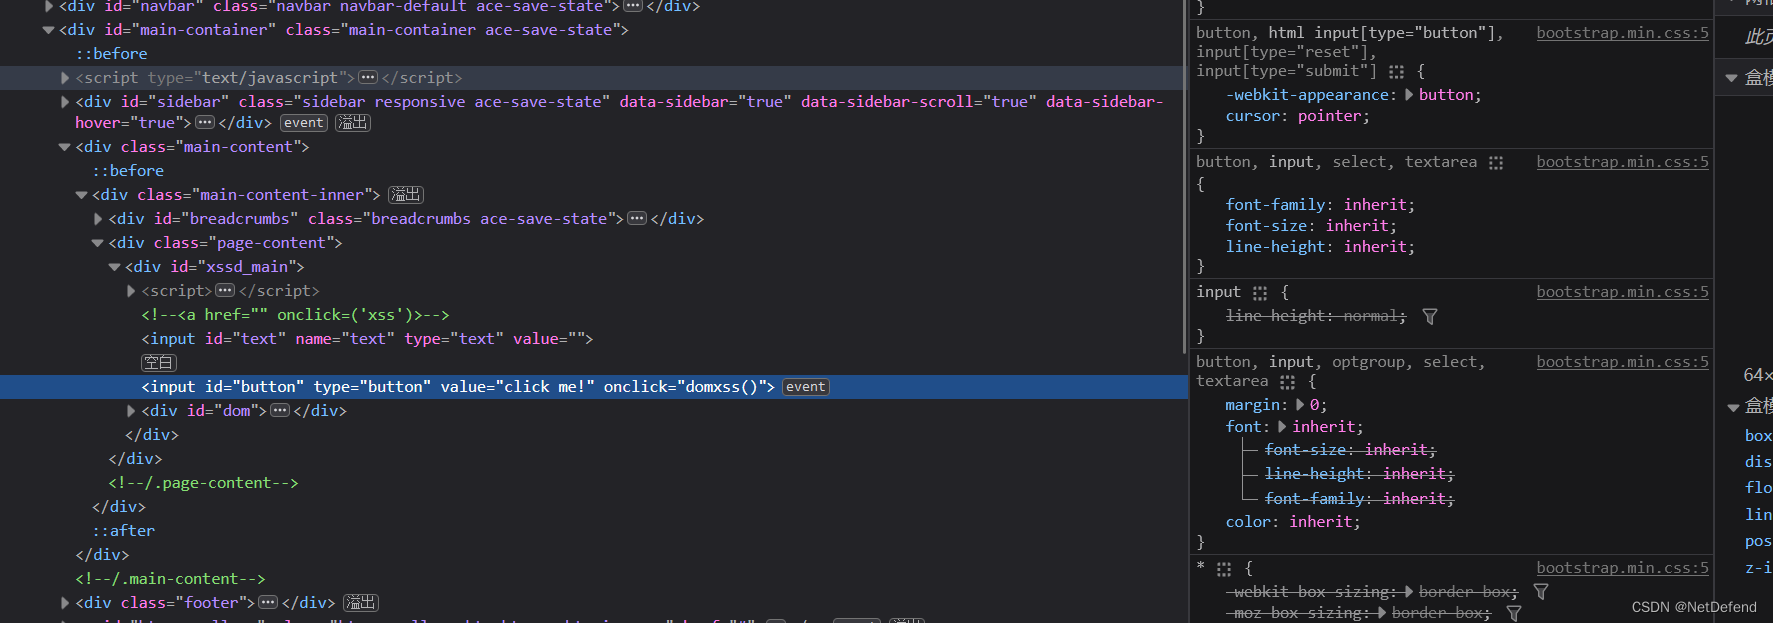The height and width of the screenshot is (623, 1773).
Task: Click the font-size: inherit declaration in textarea rule
Action: (1311, 226)
